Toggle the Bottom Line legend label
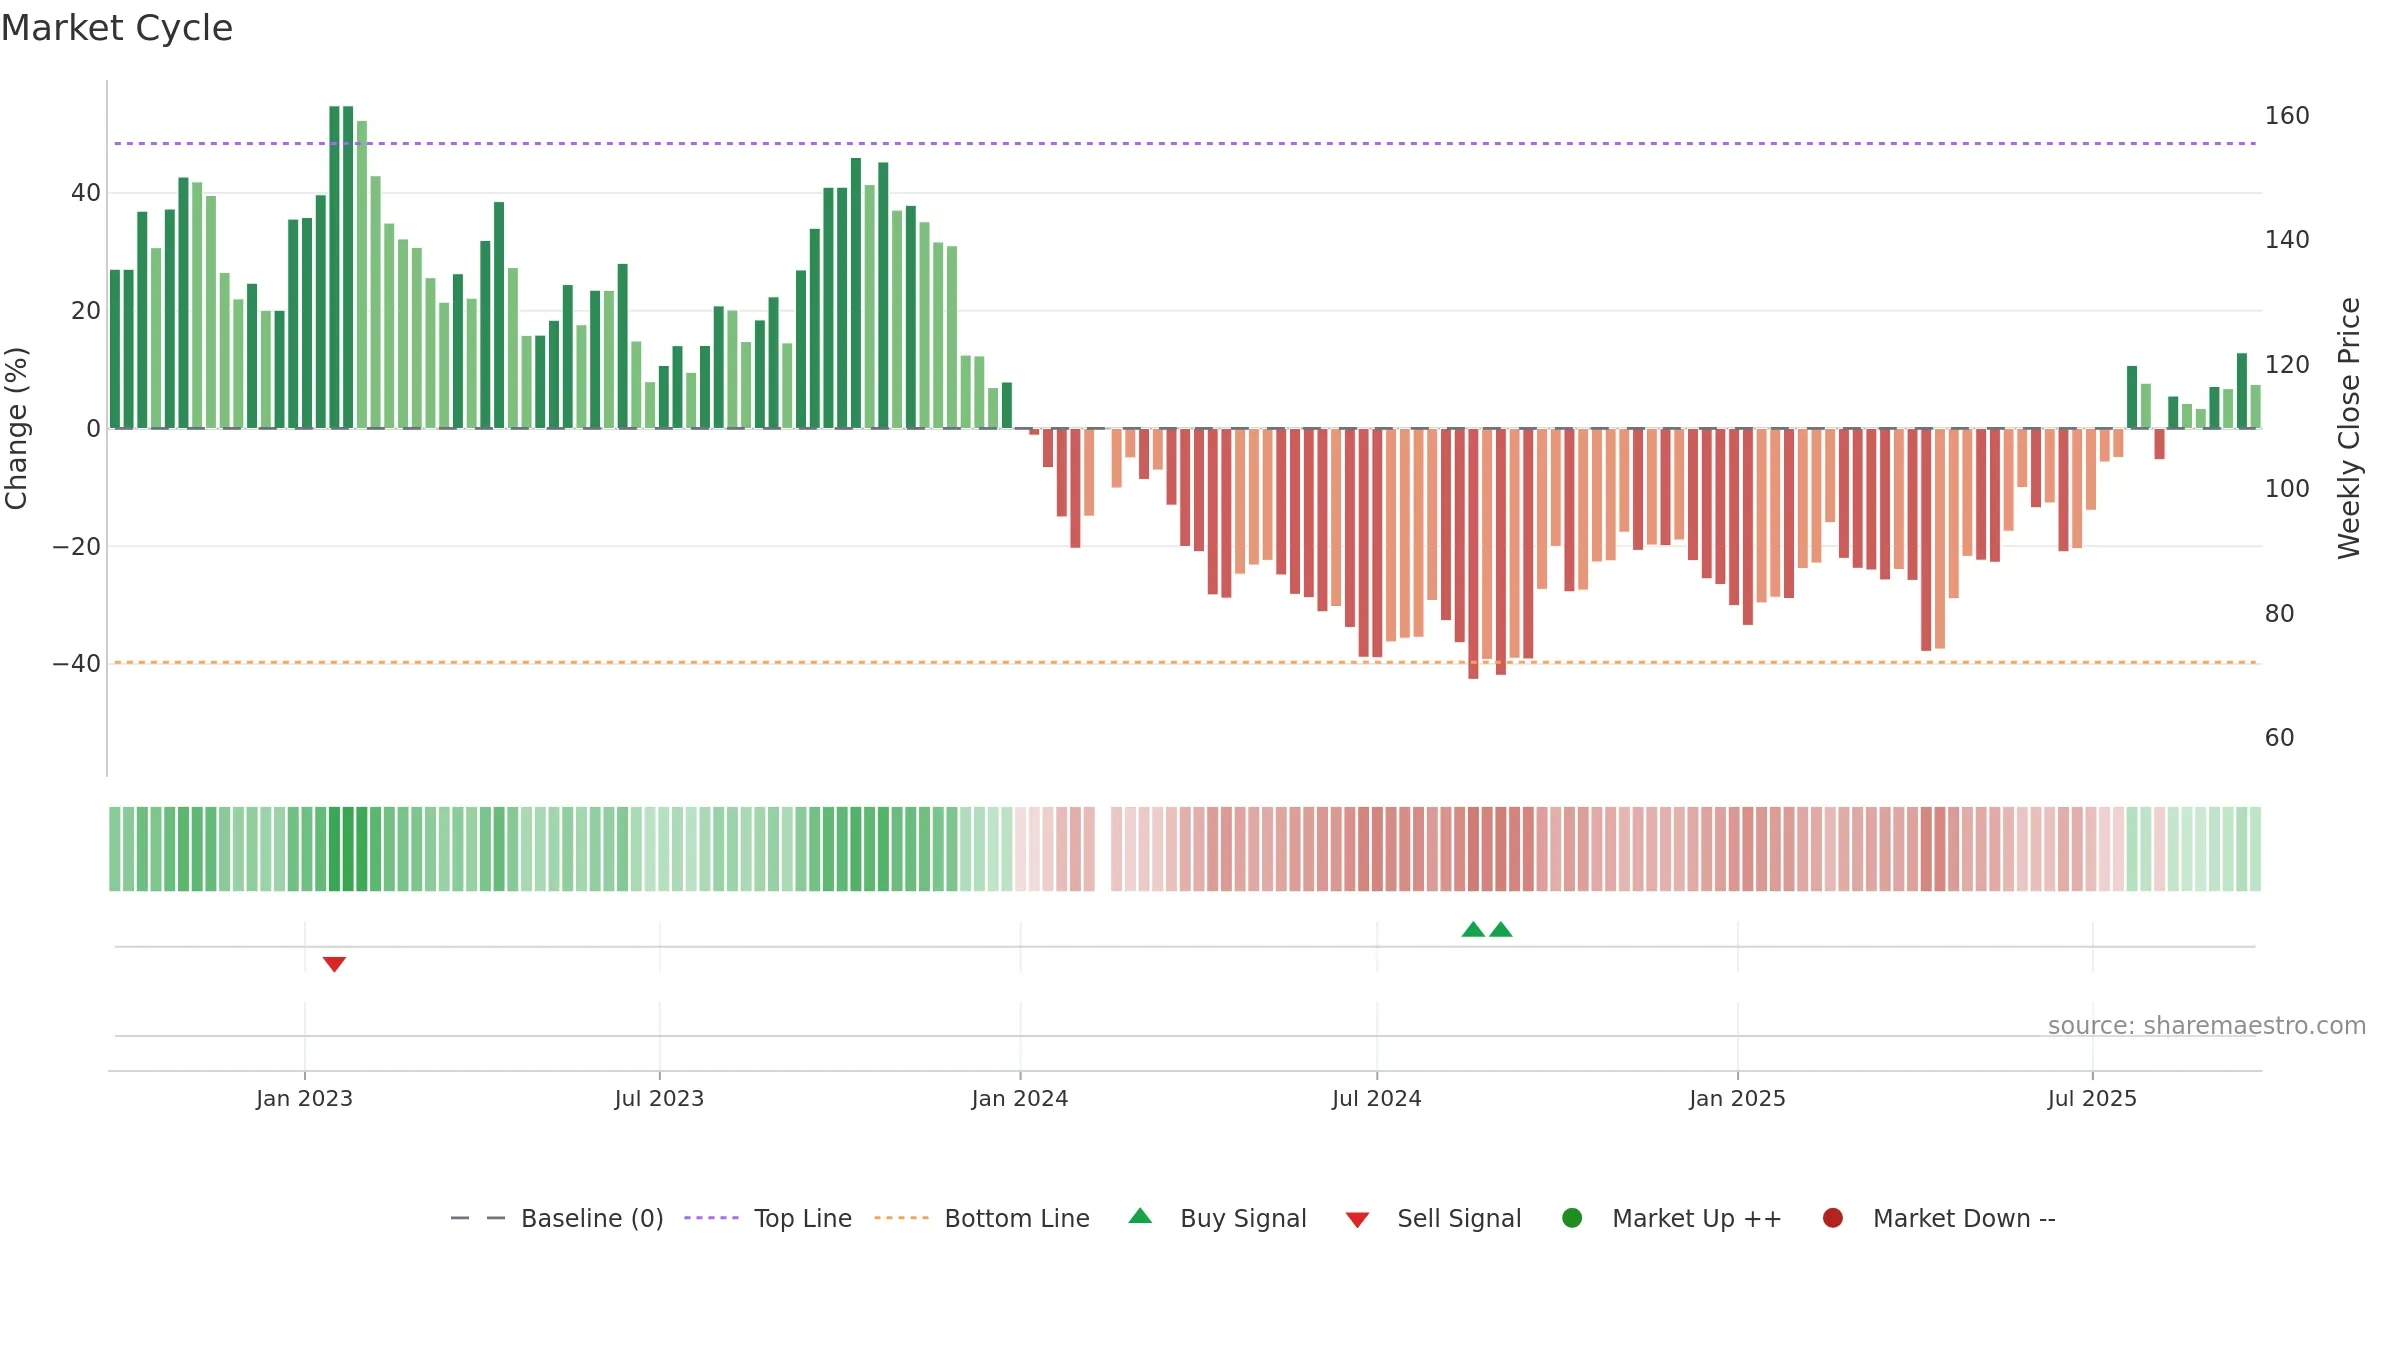Viewport: 2400px width, 1350px height. (1017, 1218)
